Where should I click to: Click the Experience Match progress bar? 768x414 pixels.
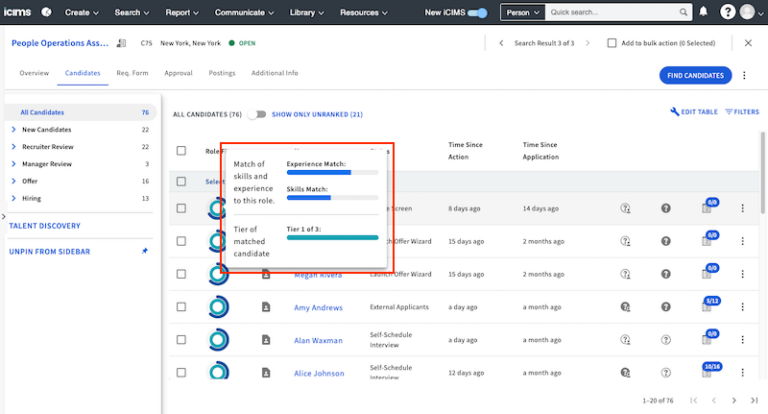[x=332, y=172]
